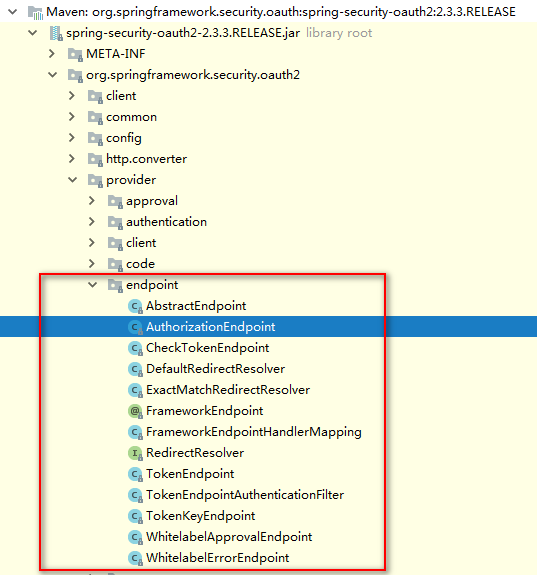Select the AuthorizationEndpoint class

(x=211, y=327)
